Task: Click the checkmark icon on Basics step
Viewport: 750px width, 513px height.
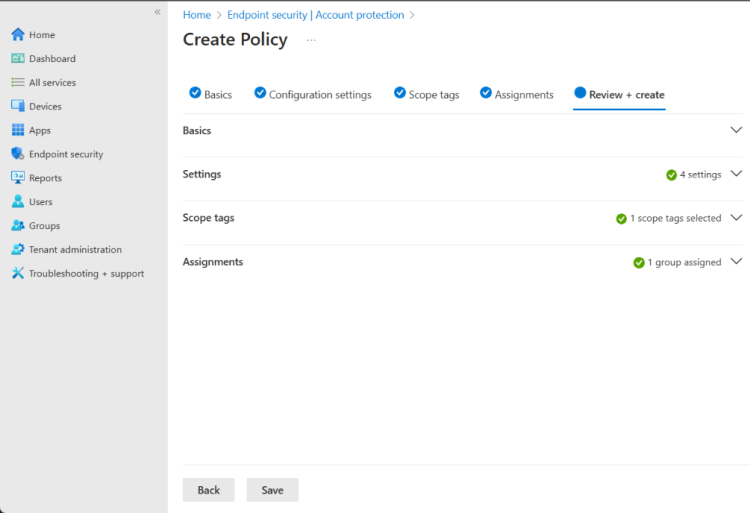Action: point(195,93)
